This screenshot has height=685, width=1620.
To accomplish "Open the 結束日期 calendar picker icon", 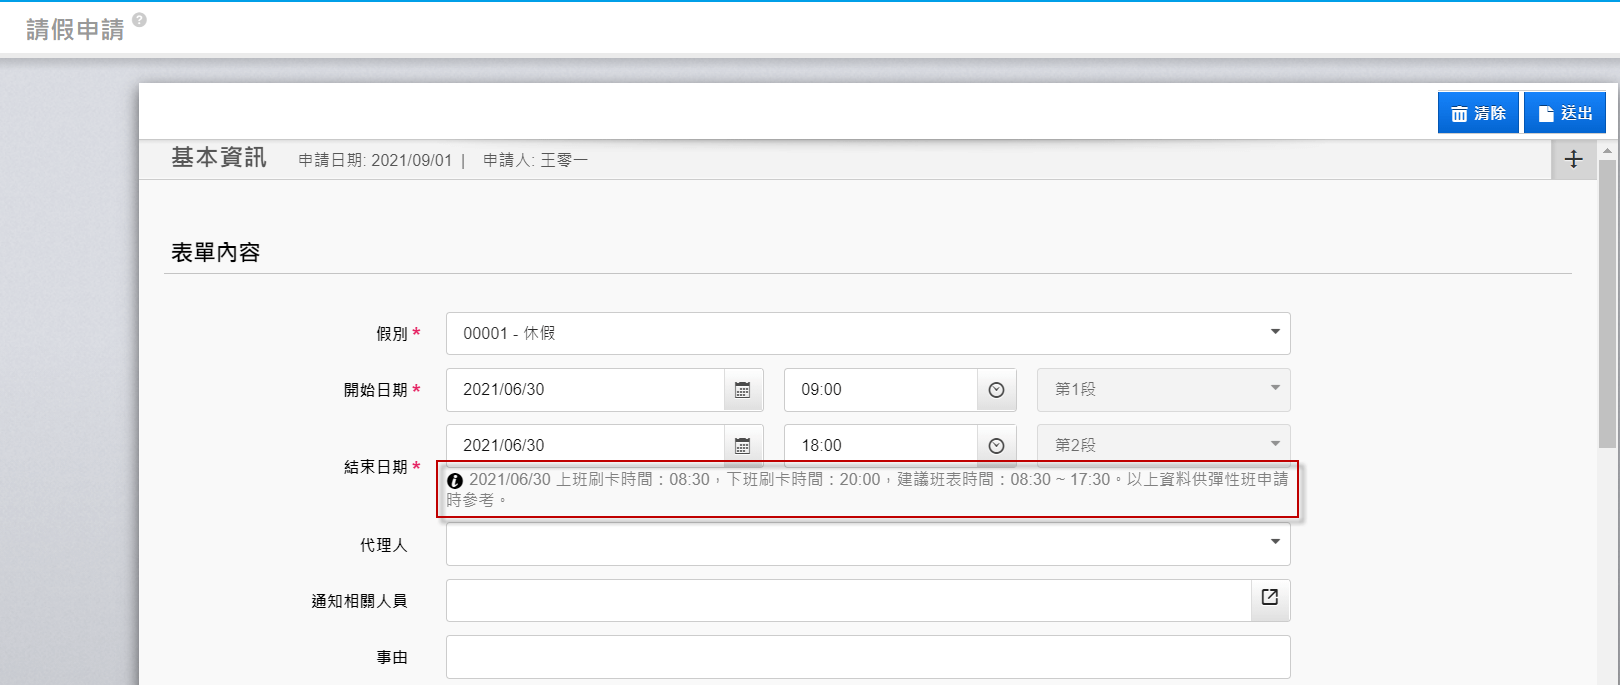I will click(x=742, y=445).
